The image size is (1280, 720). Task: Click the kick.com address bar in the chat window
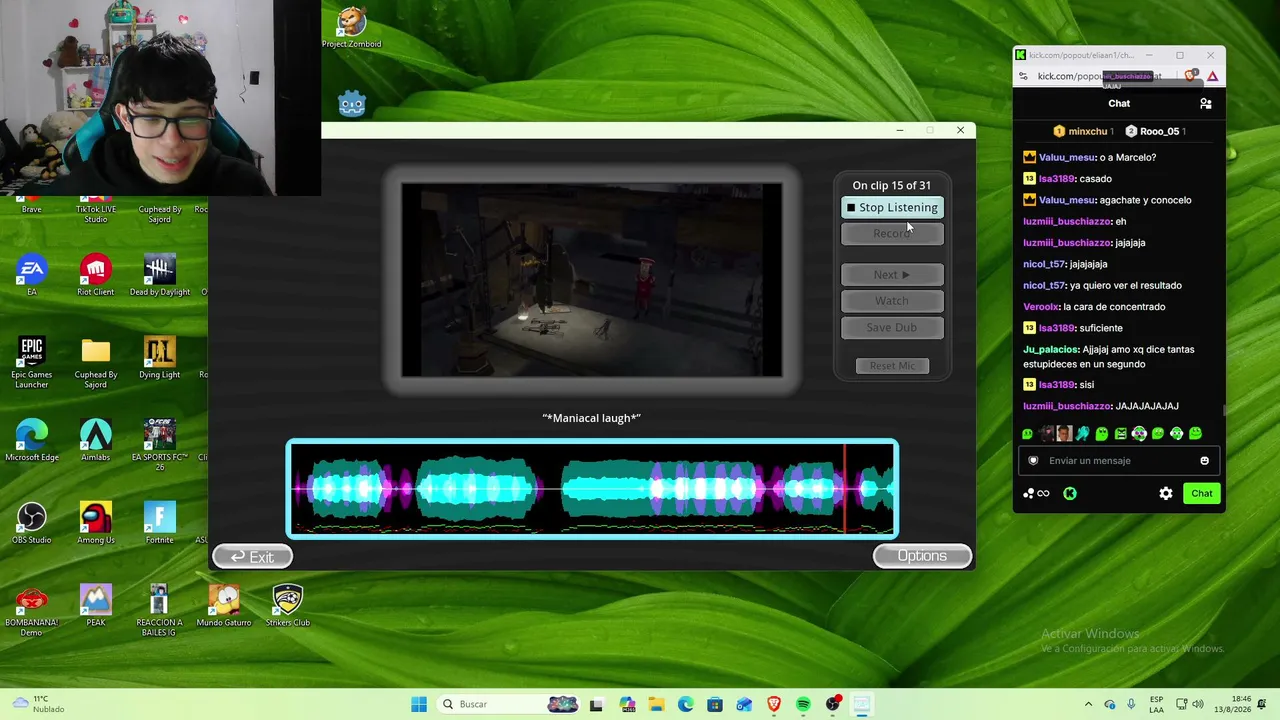tap(1098, 76)
